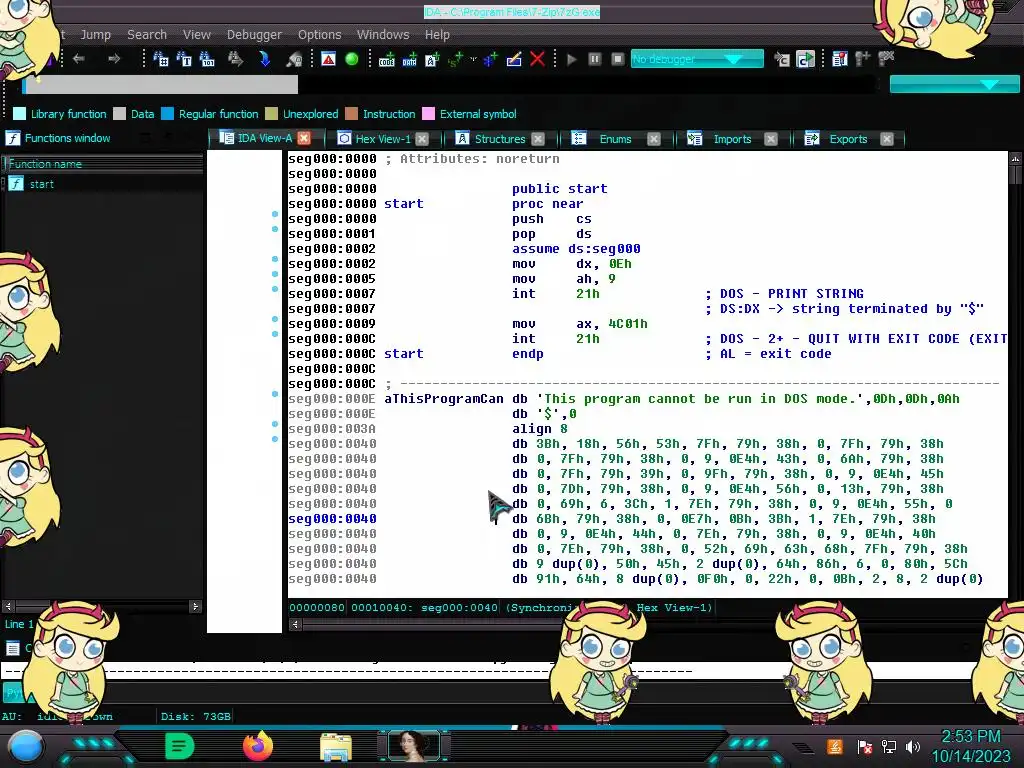Click the Convert to Code toolbar icon

[x=387, y=59]
